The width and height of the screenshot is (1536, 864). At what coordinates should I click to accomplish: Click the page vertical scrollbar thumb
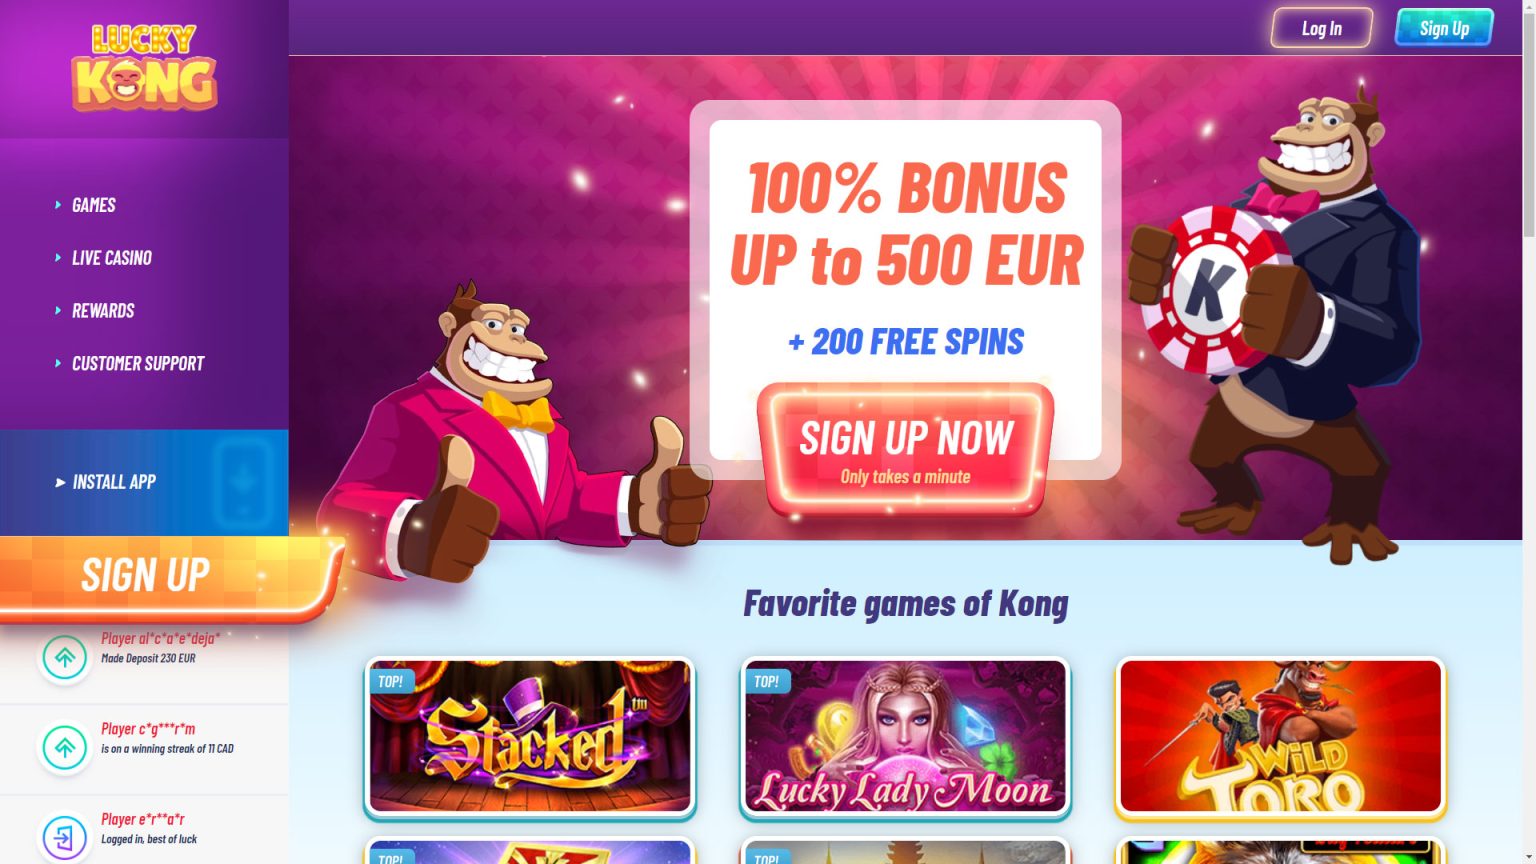(x=1529, y=118)
